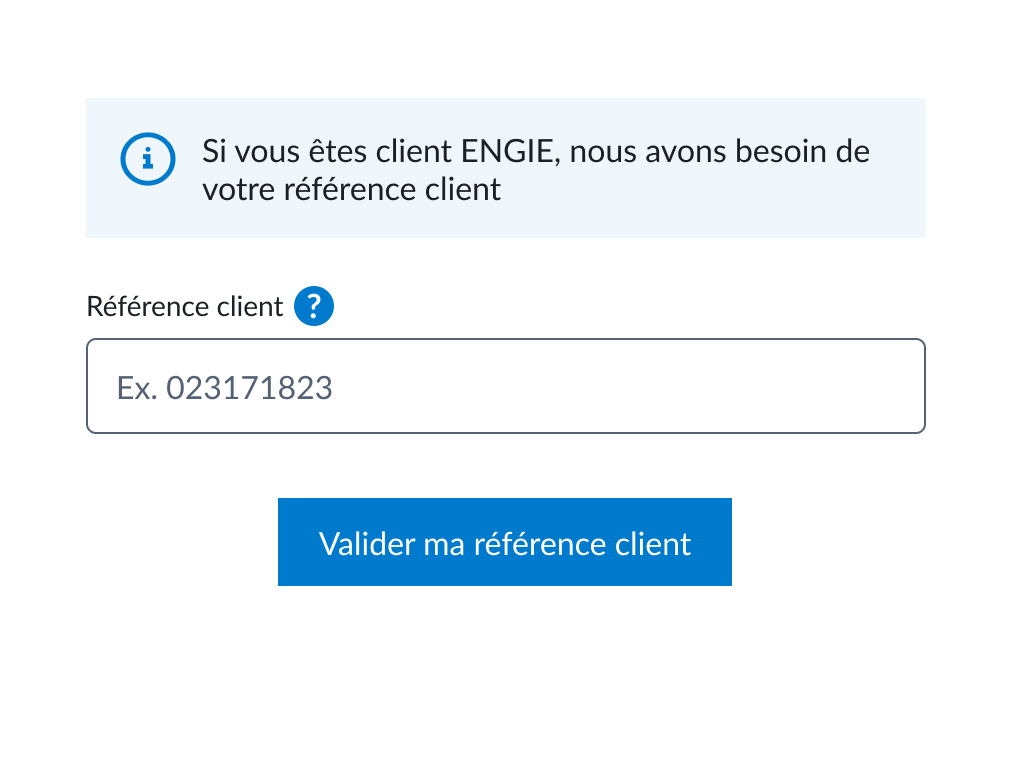Click the circled info icon in banner
The image size is (1012, 760).
tap(148, 158)
